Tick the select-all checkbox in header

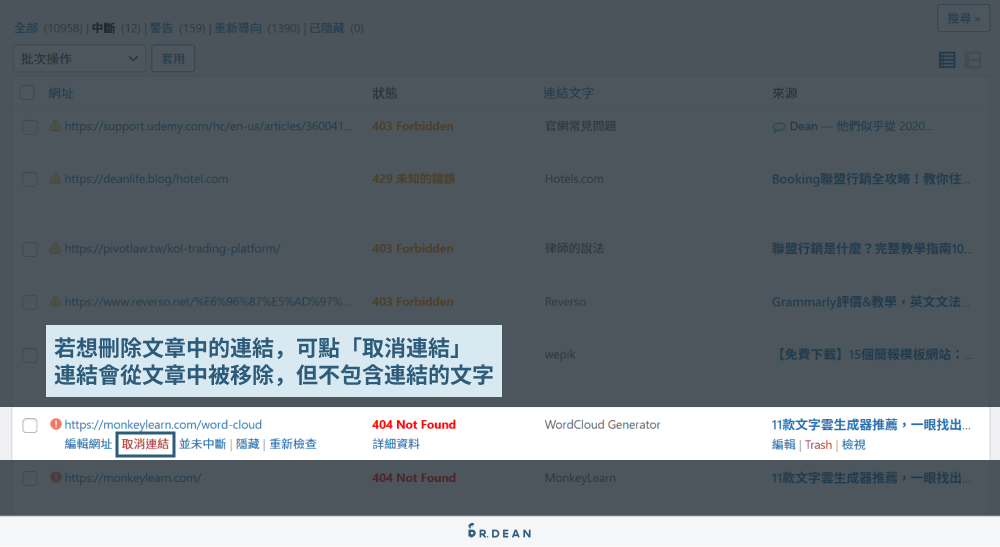click(x=27, y=92)
